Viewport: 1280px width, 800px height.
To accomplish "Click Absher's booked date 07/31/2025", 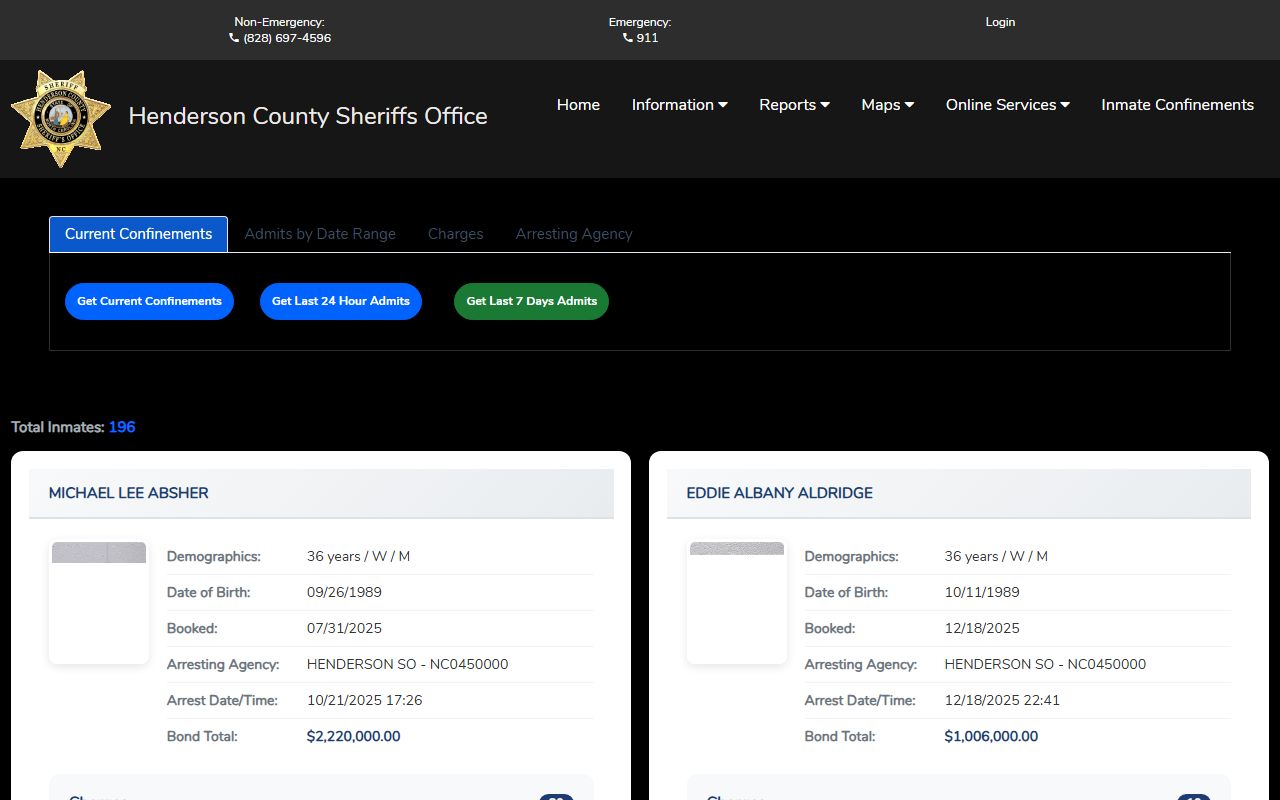I will (344, 628).
